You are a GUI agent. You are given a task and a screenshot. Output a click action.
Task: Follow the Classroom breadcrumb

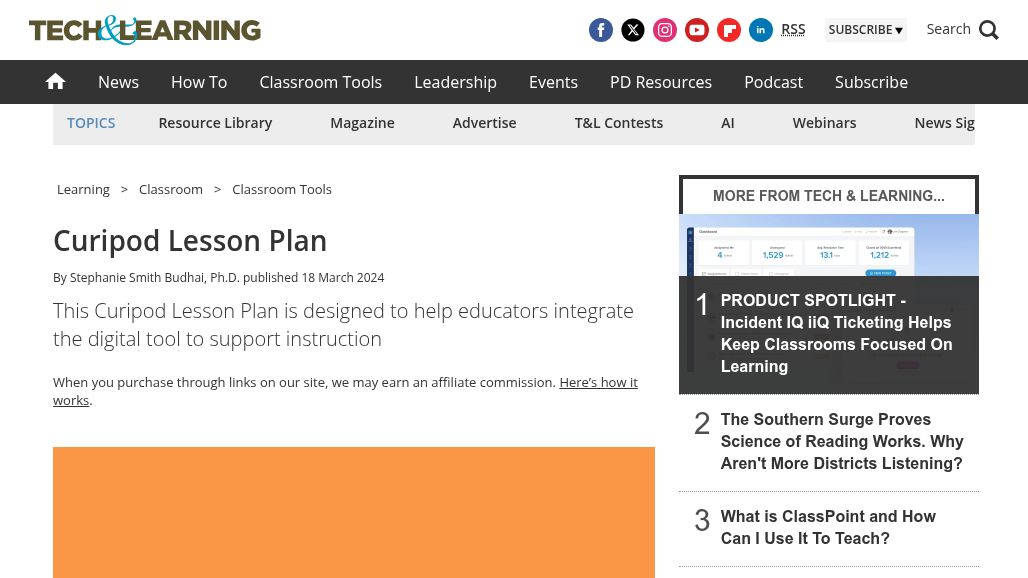pos(170,189)
